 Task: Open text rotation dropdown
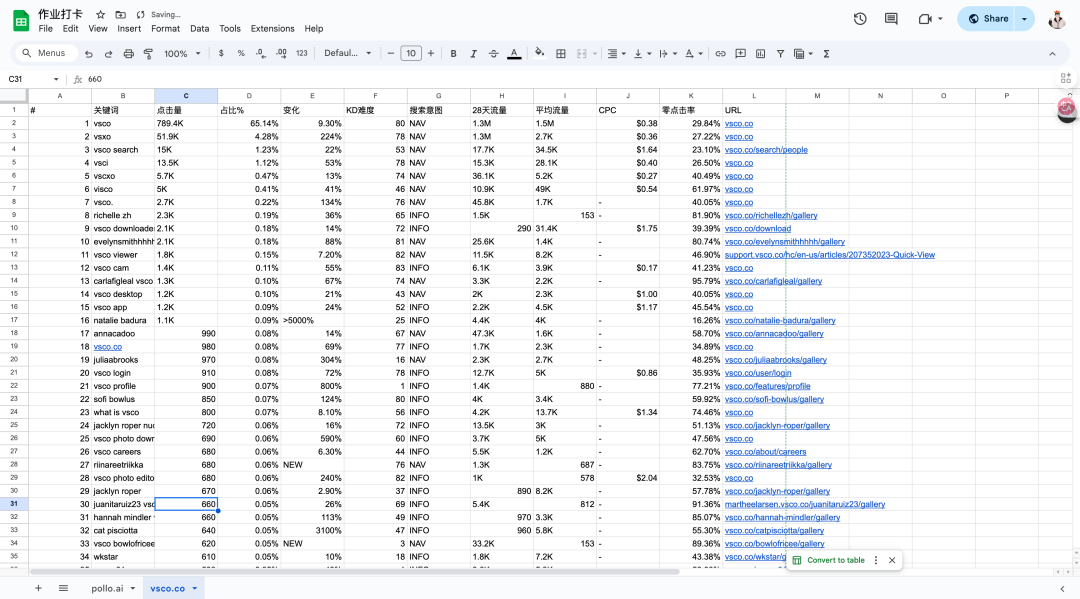[694, 54]
